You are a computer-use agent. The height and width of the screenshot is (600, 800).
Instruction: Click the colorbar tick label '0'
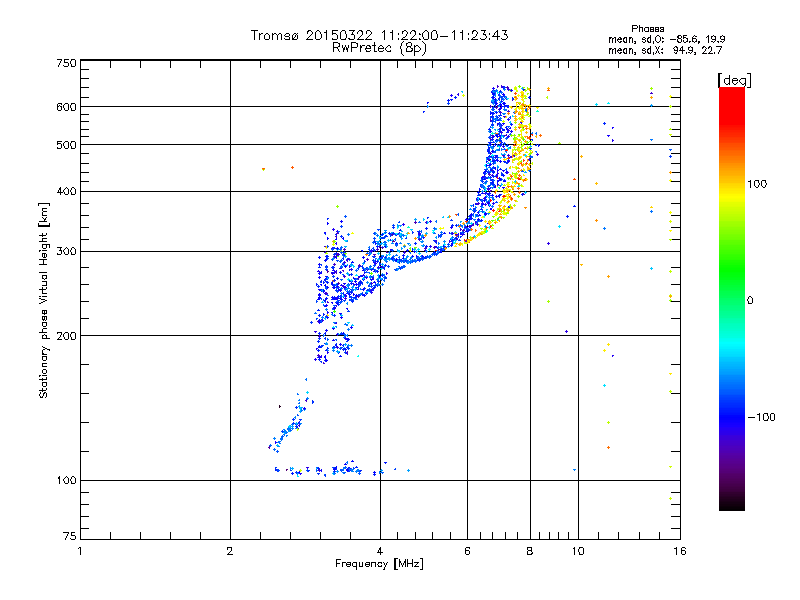[750, 301]
